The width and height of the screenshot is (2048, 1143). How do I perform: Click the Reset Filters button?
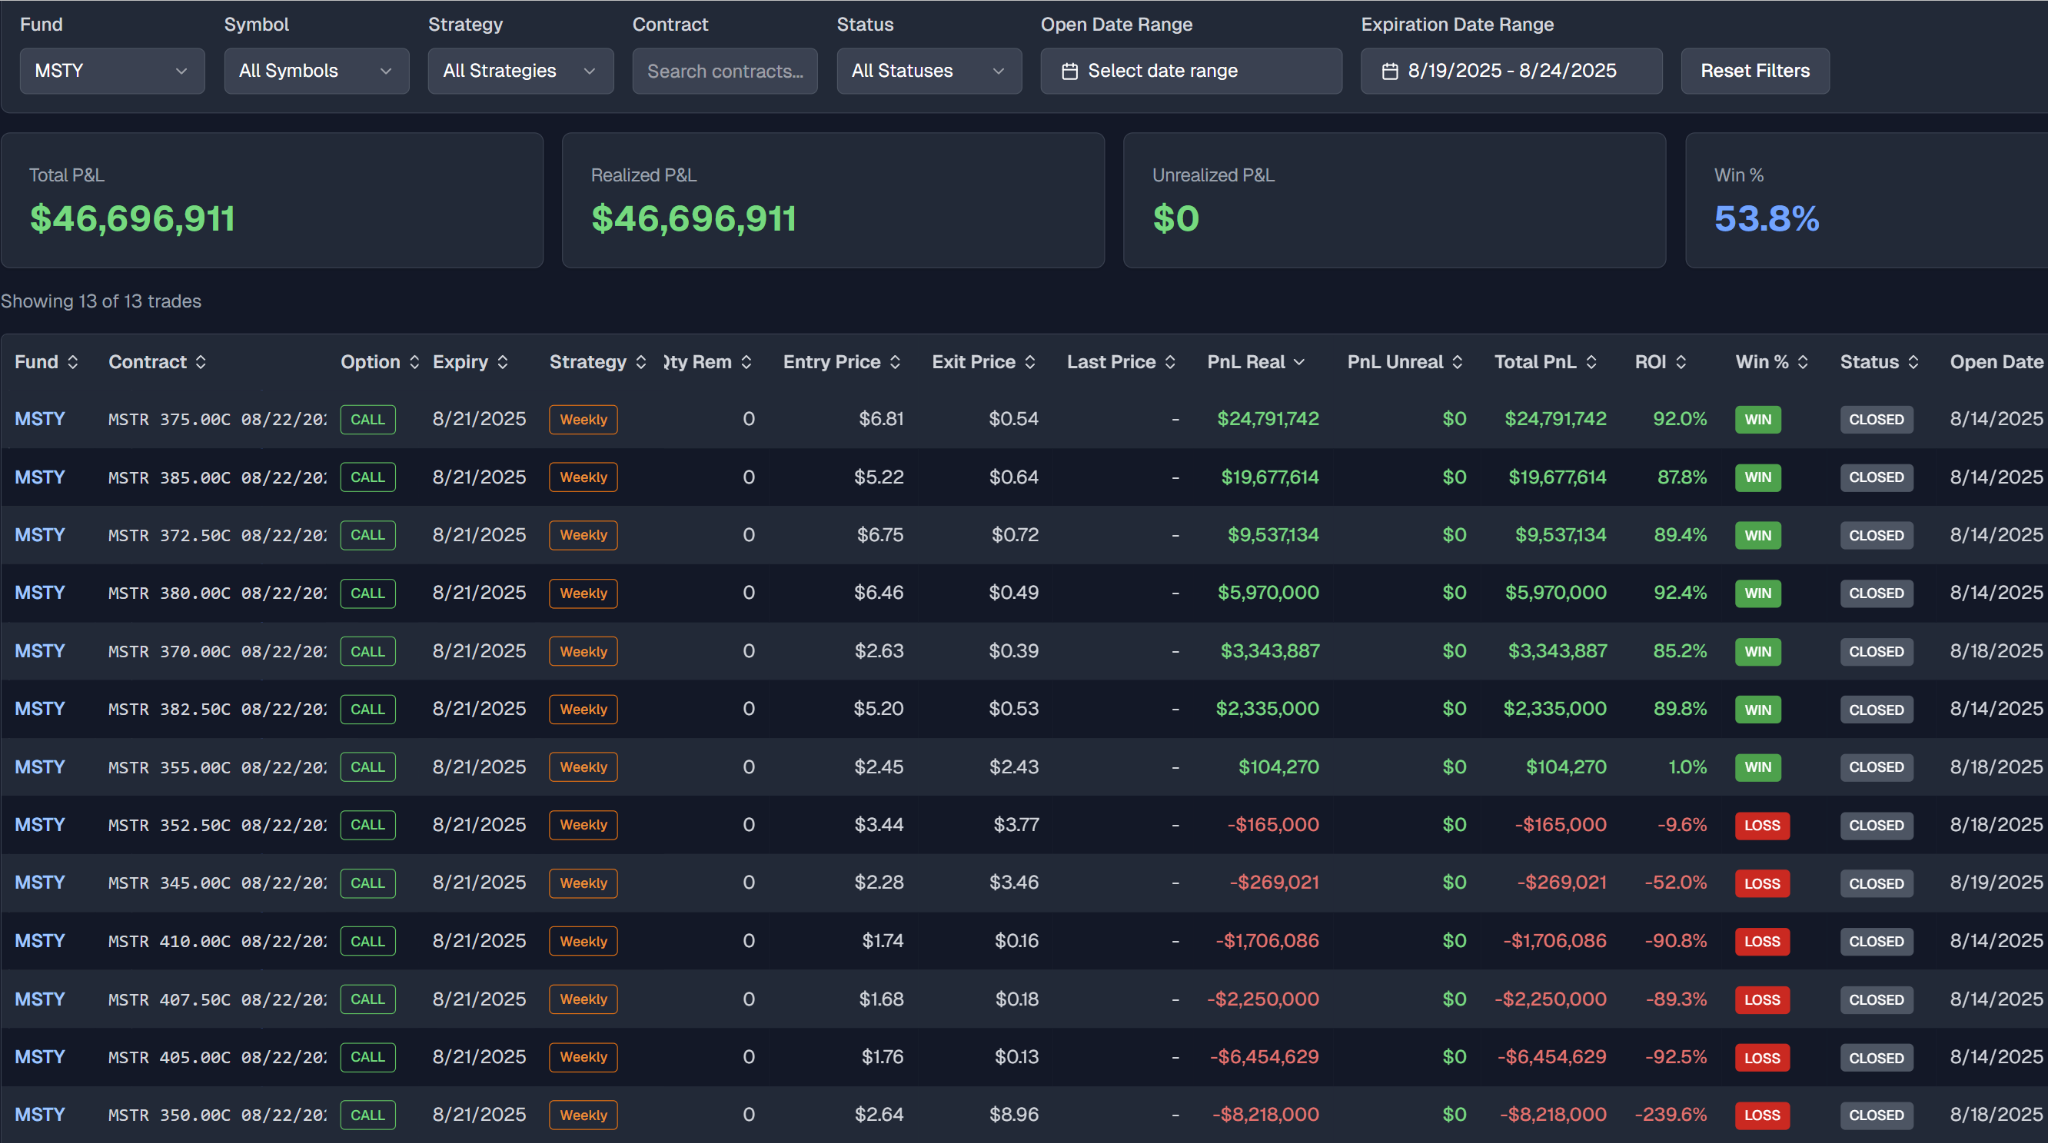pyautogui.click(x=1755, y=71)
